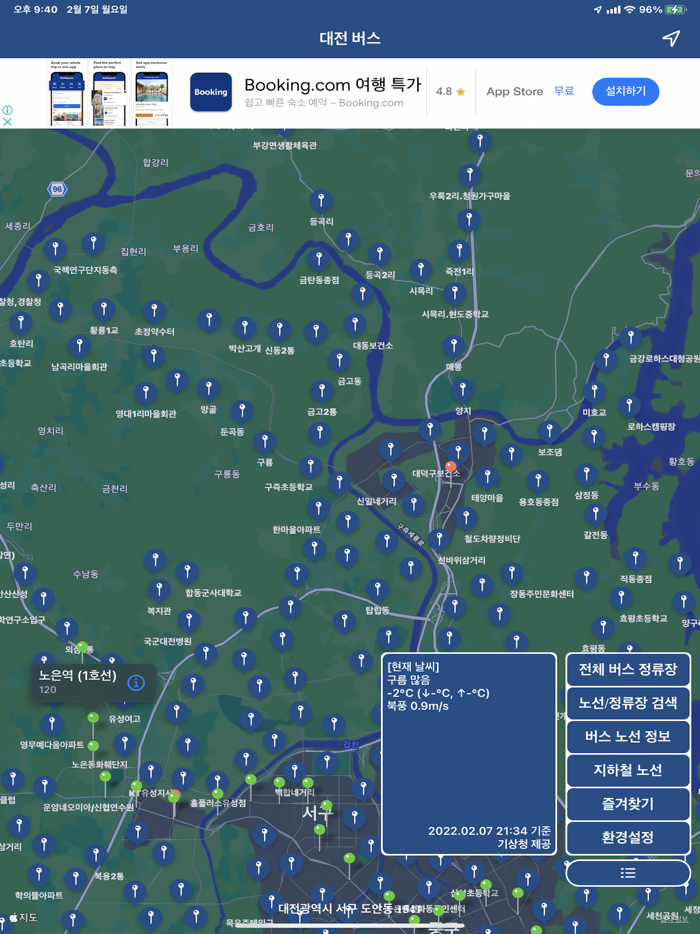Viewport: 700px width, 934px height.
Task: Select the bus stop pin for 금고2통
Action: point(322,391)
